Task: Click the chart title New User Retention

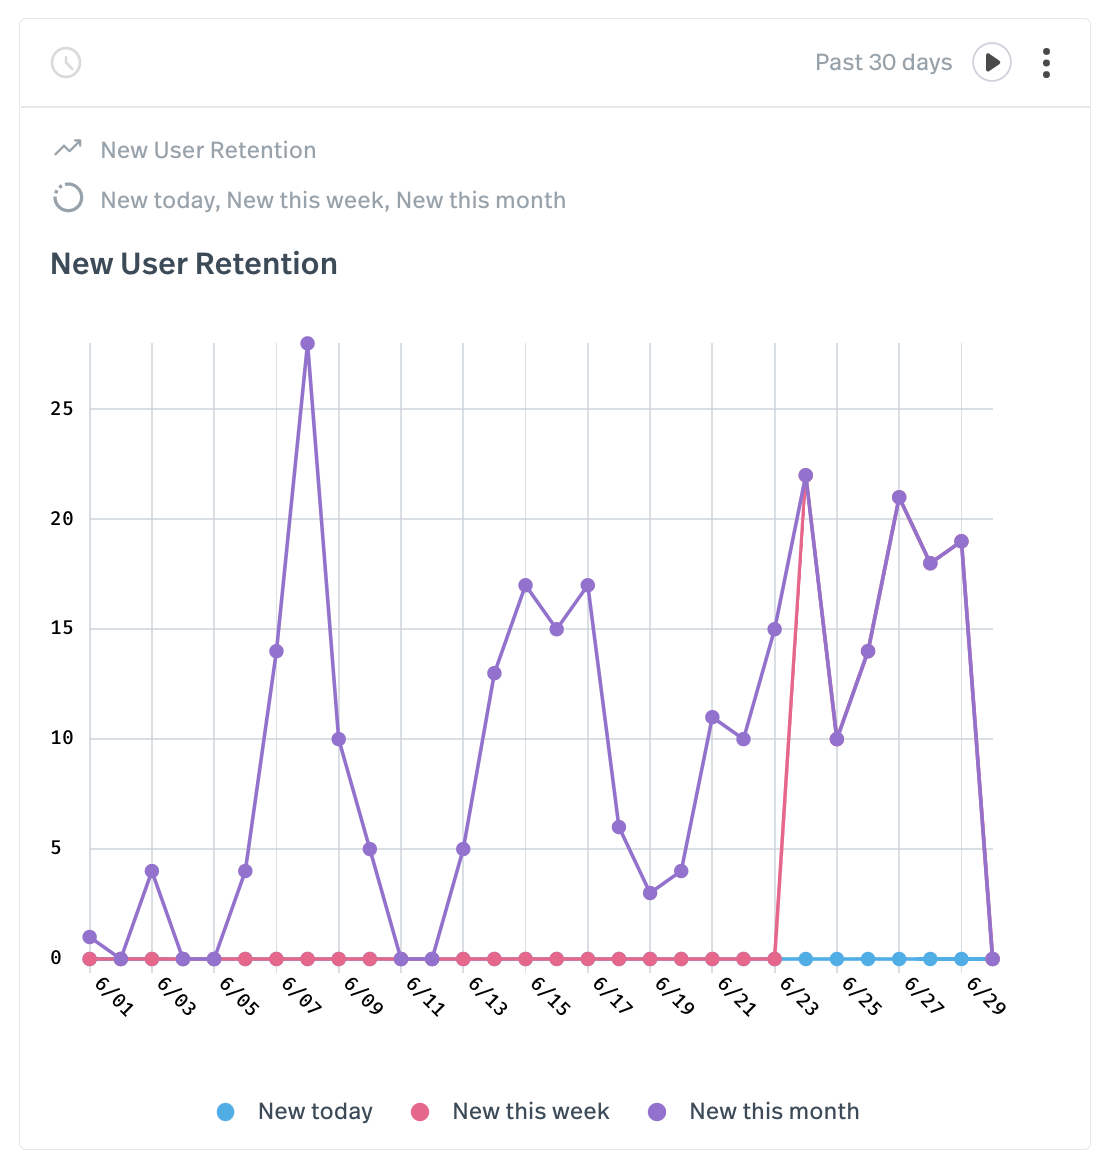Action: click(193, 263)
